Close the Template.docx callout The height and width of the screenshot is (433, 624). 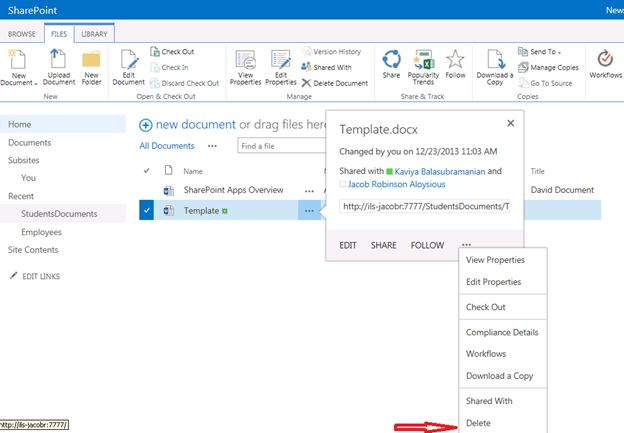click(x=511, y=123)
